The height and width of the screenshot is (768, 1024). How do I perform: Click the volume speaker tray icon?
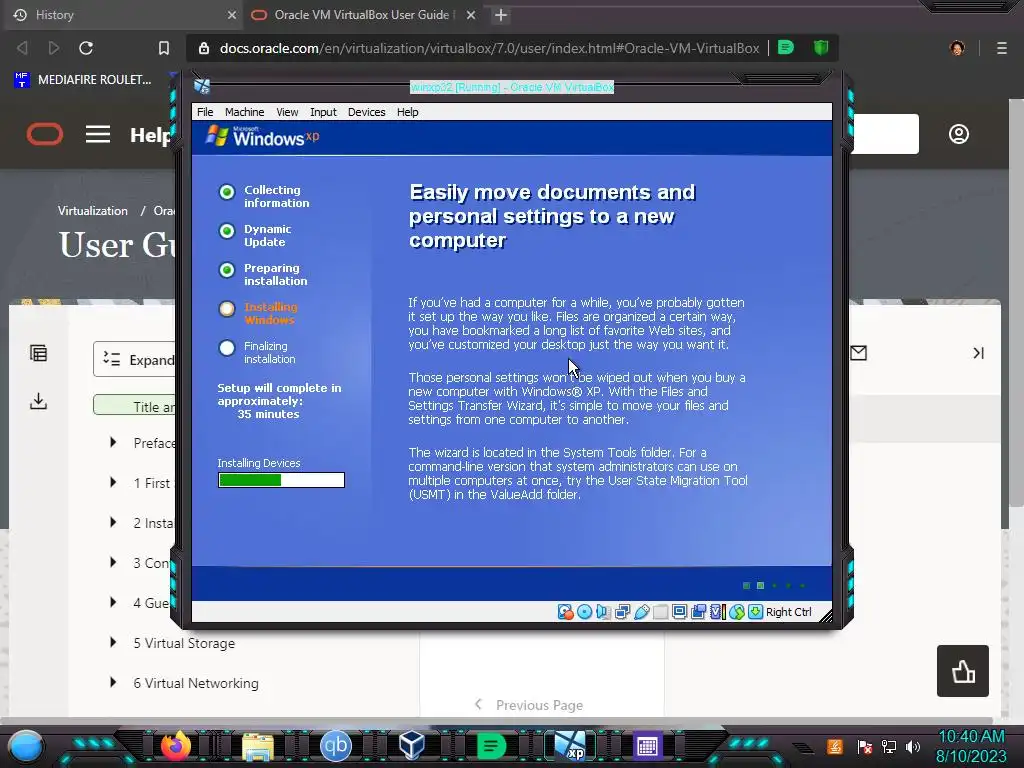point(913,746)
